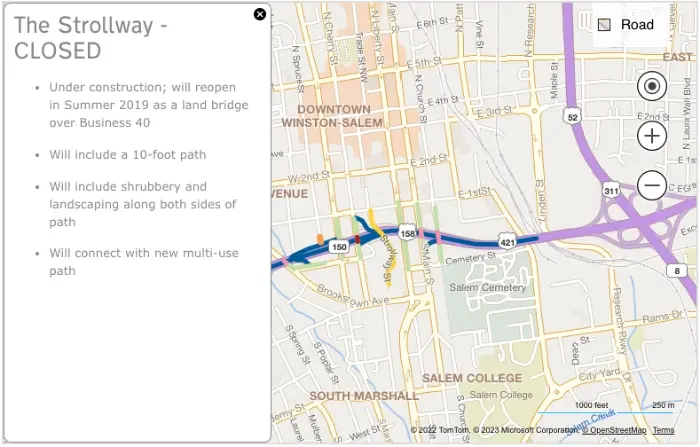
Task: Click the dark red marker on highway
Action: click(358, 240)
